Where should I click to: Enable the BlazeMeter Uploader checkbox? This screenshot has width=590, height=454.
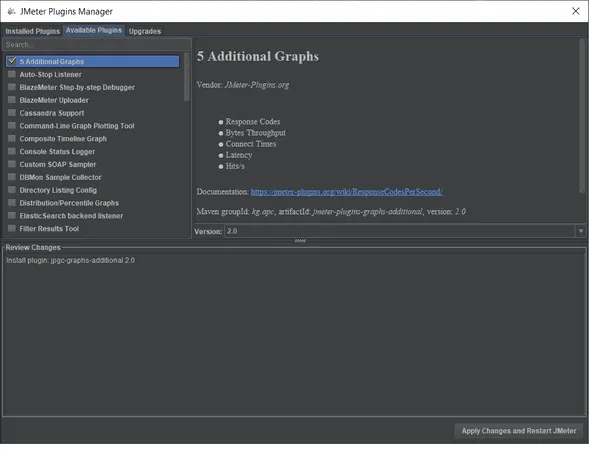[12, 100]
